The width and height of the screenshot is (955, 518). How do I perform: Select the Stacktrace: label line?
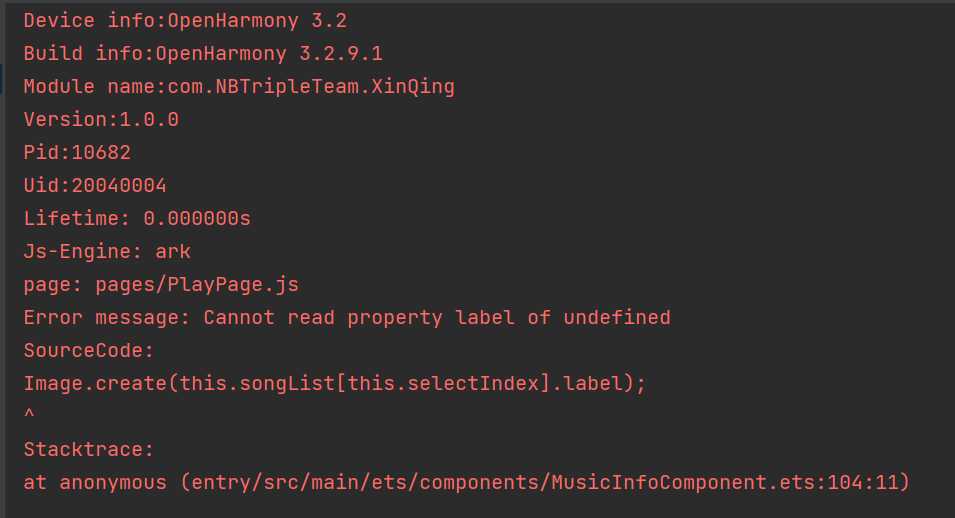tap(89, 449)
